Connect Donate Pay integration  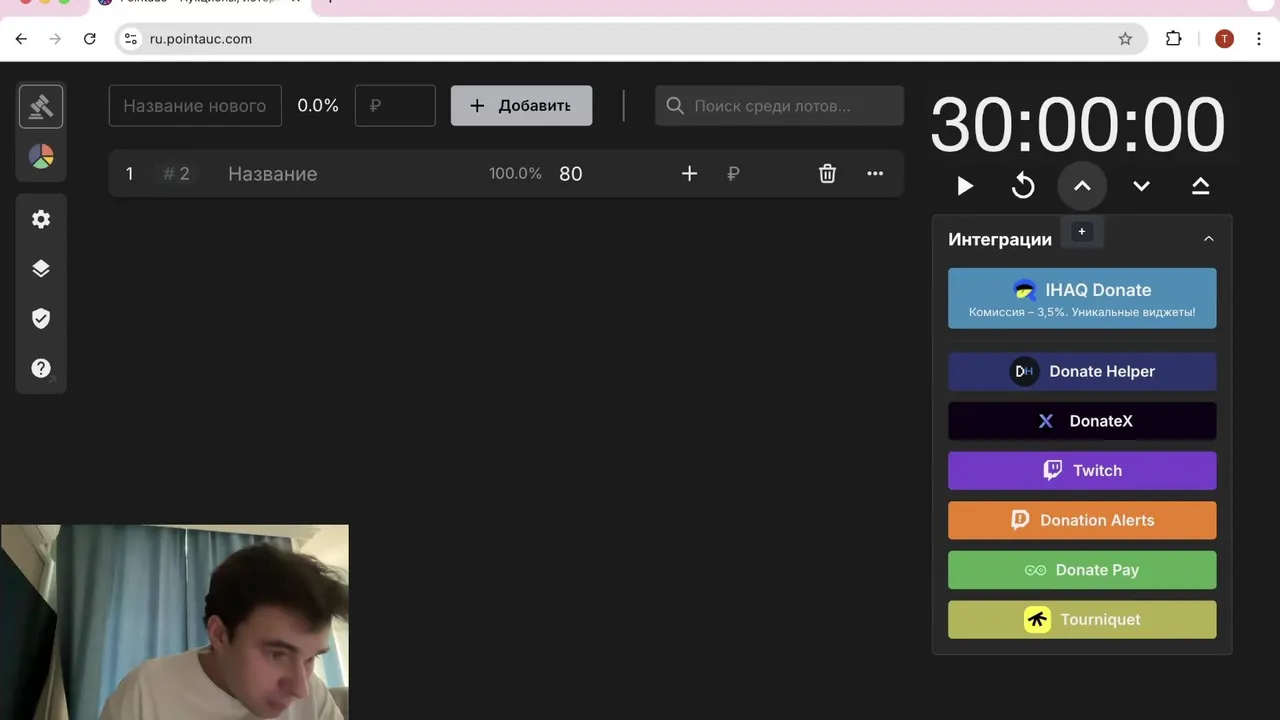tap(1082, 570)
